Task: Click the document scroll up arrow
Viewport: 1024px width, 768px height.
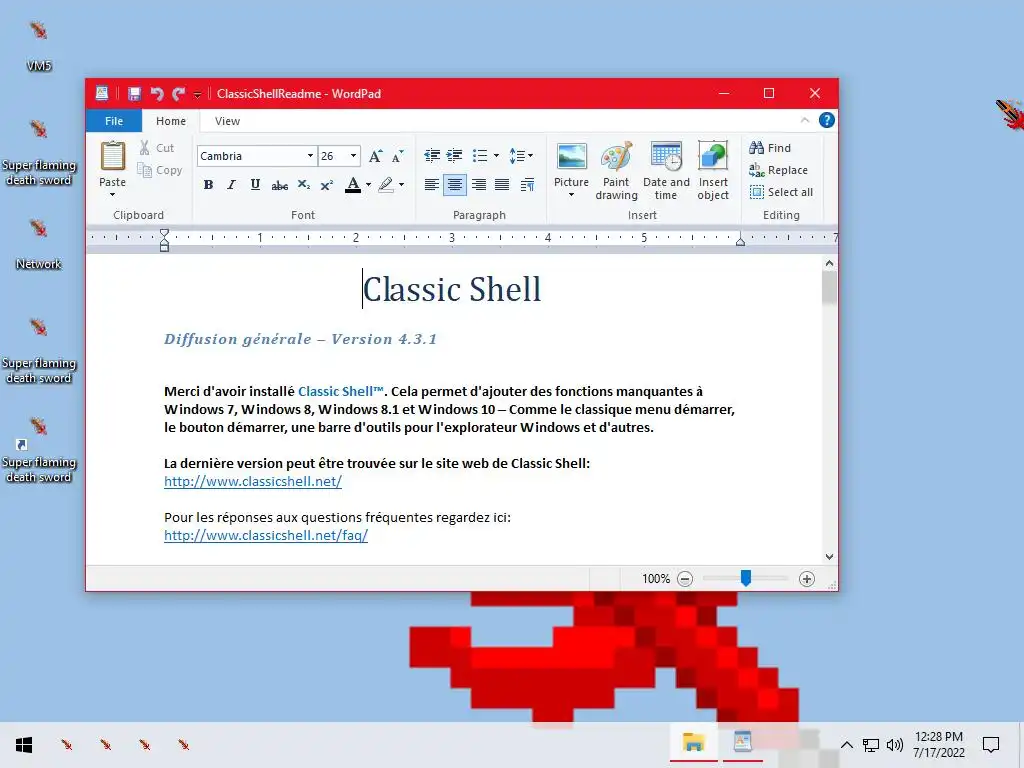Action: tap(829, 263)
